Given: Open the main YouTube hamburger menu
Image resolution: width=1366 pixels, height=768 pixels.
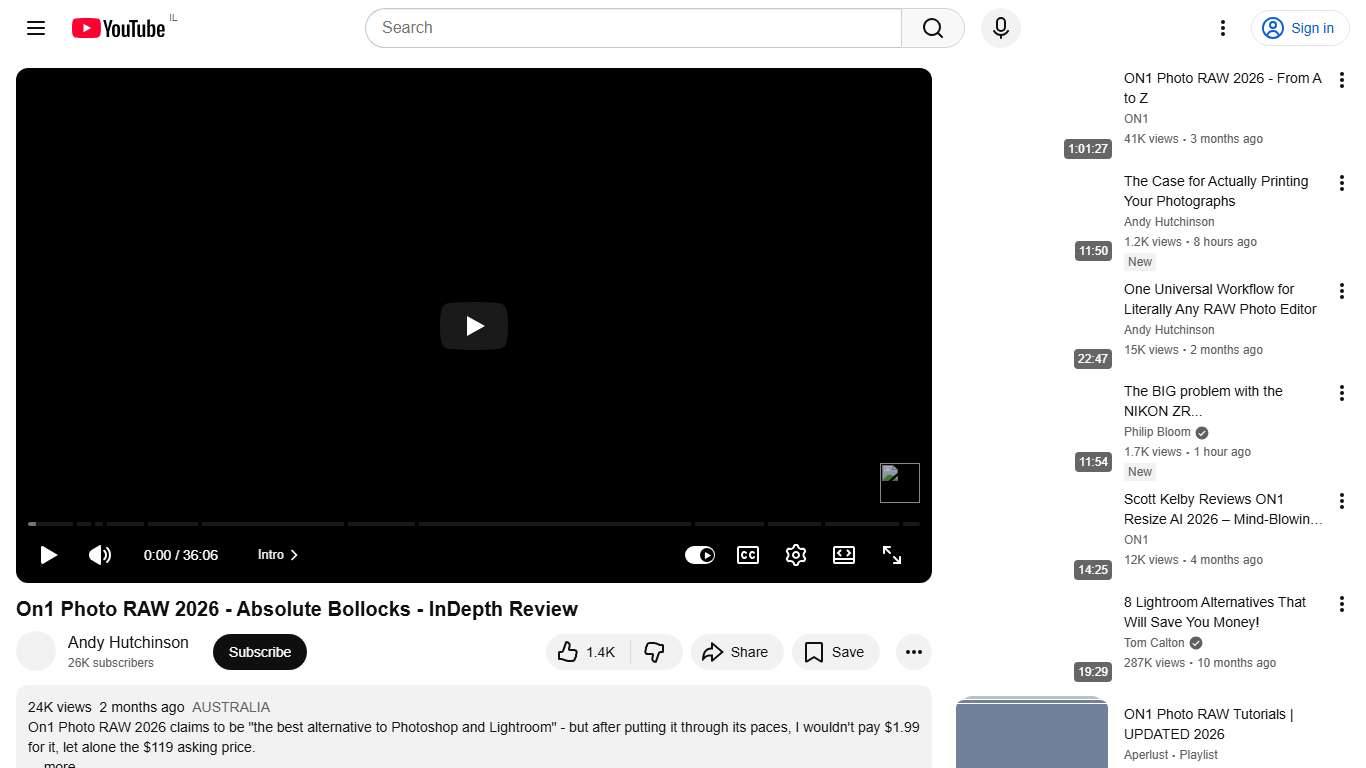Looking at the screenshot, I should (x=35, y=28).
